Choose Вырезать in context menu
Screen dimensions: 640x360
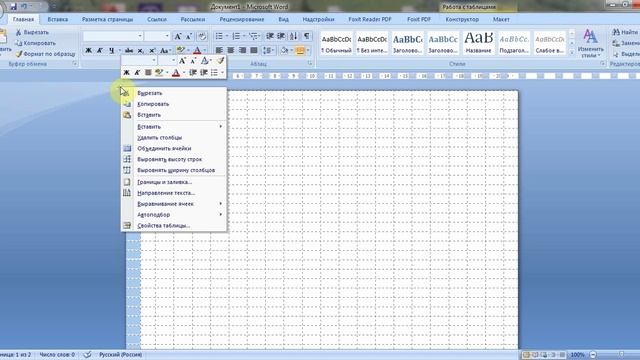(x=174, y=93)
